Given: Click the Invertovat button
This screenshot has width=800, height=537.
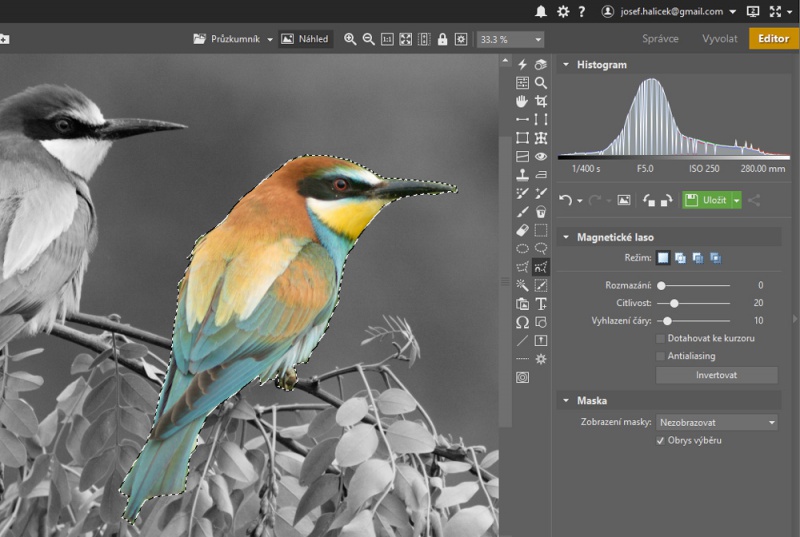Looking at the screenshot, I should click(716, 375).
